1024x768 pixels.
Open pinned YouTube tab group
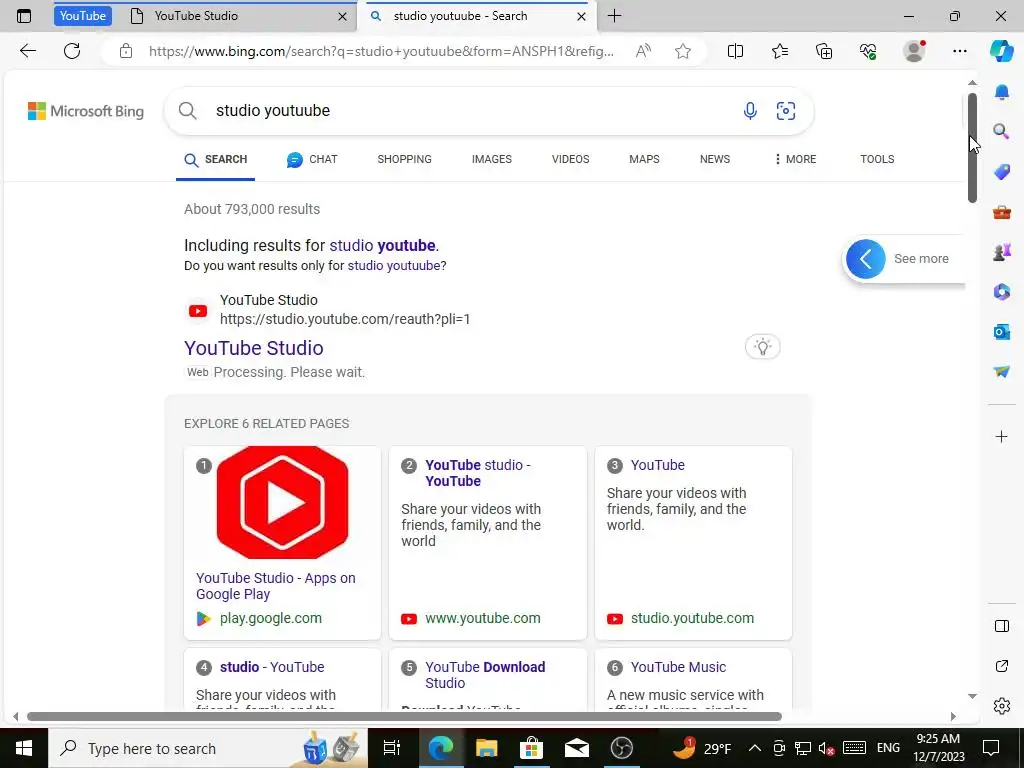pos(83,16)
